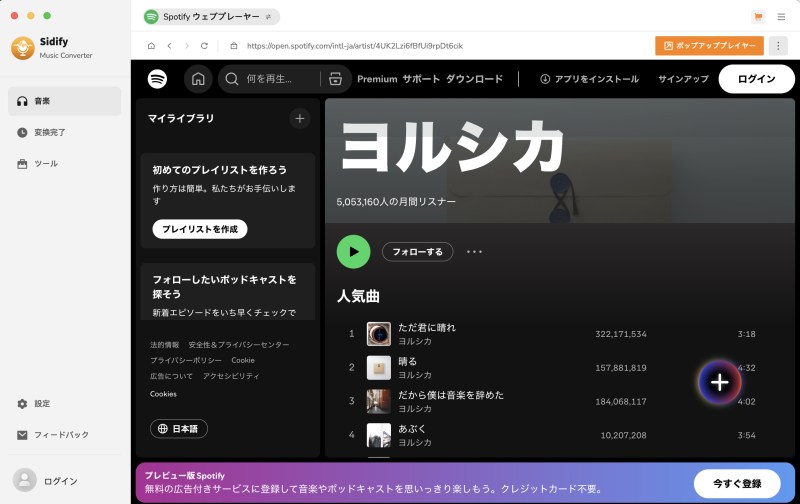
Task: Click アプリをインストール
Action: pyautogui.click(x=589, y=79)
